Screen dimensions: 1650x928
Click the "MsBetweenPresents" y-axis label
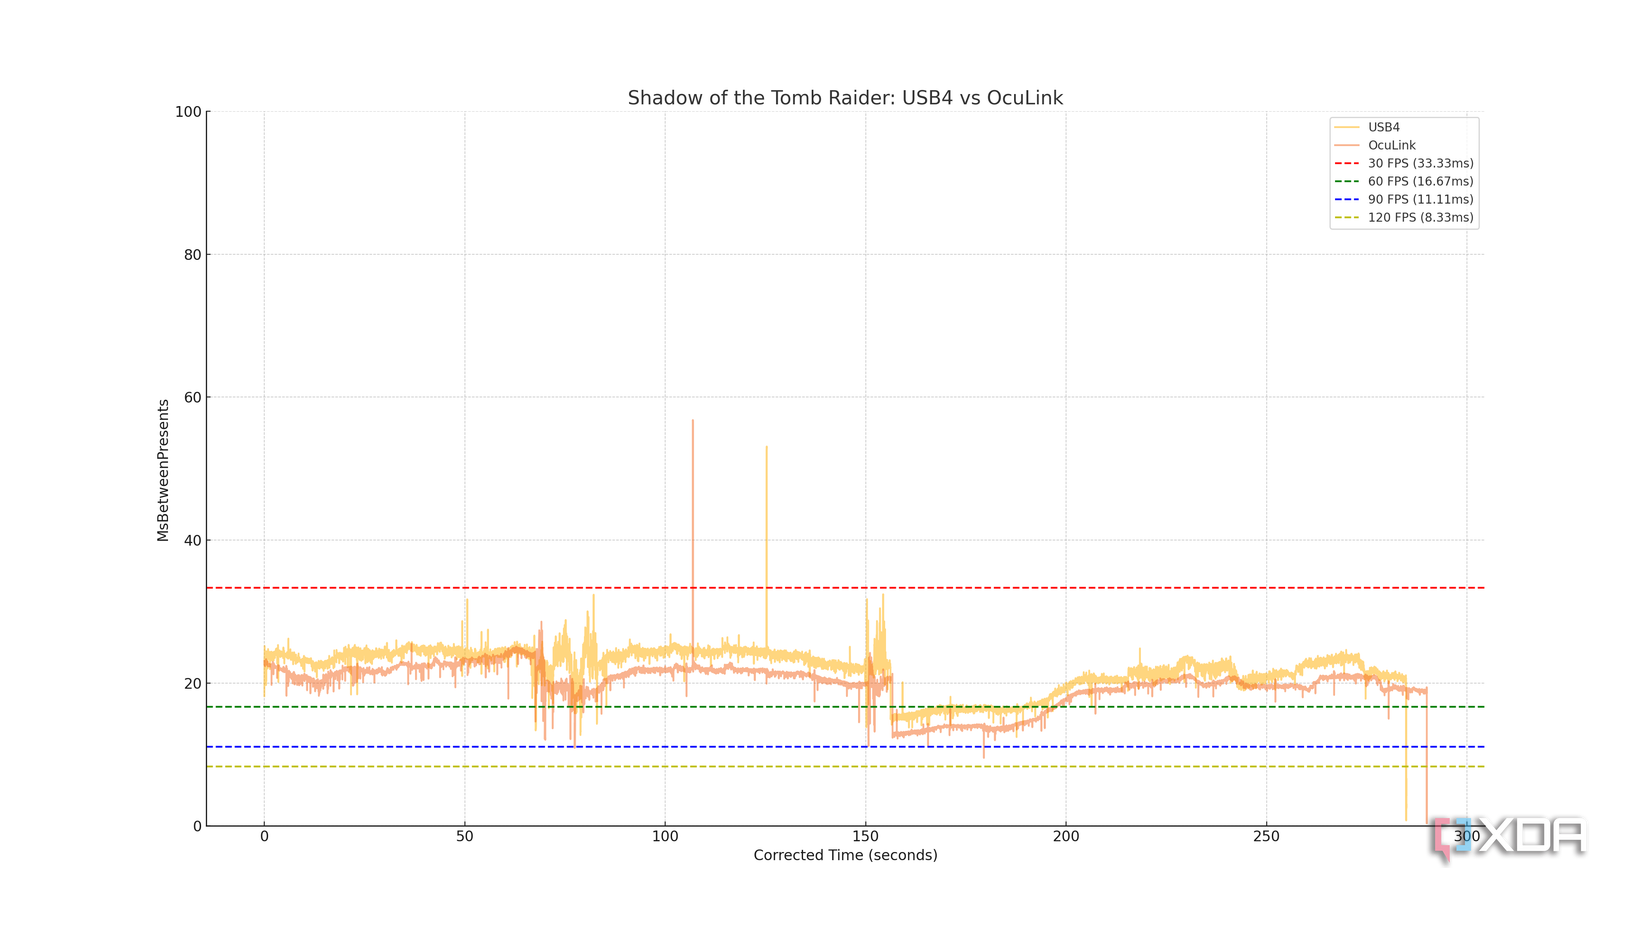(163, 470)
